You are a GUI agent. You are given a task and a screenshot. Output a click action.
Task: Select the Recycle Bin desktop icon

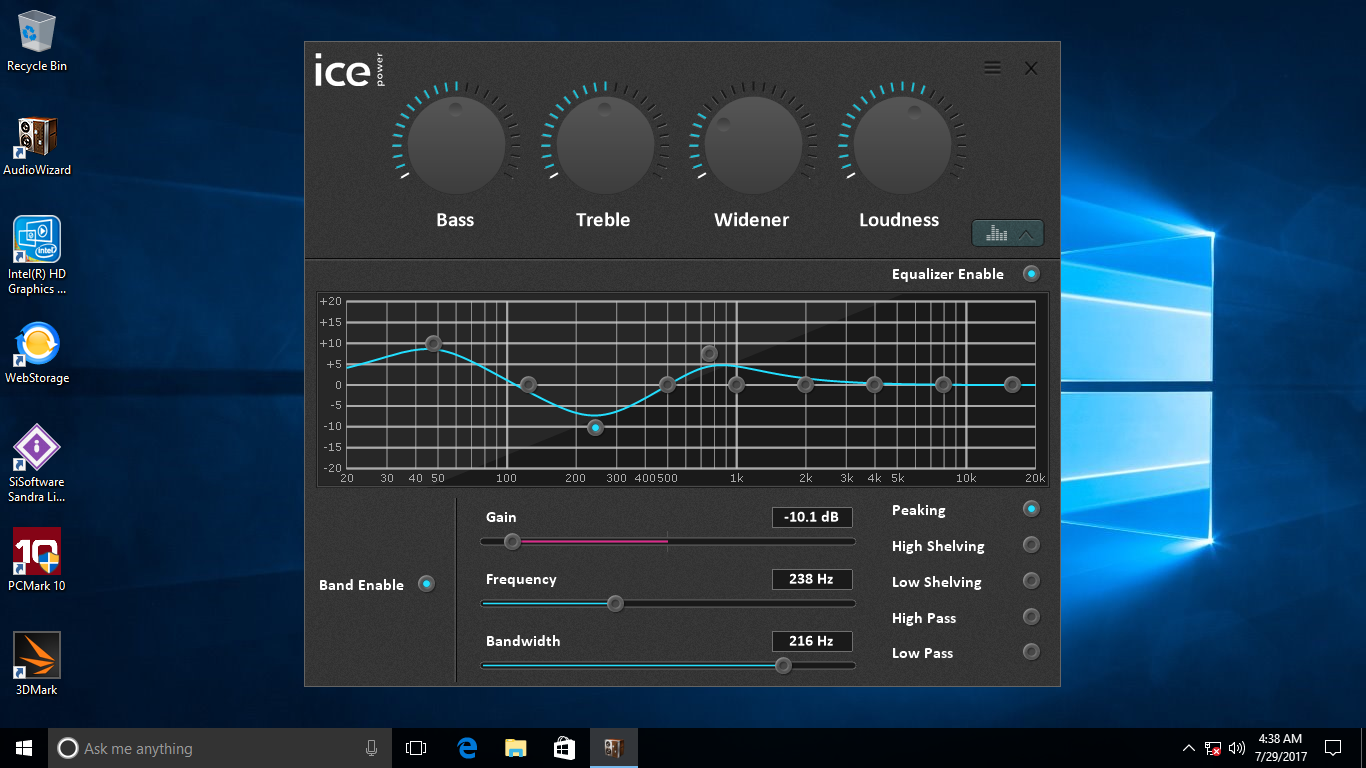[x=37, y=41]
